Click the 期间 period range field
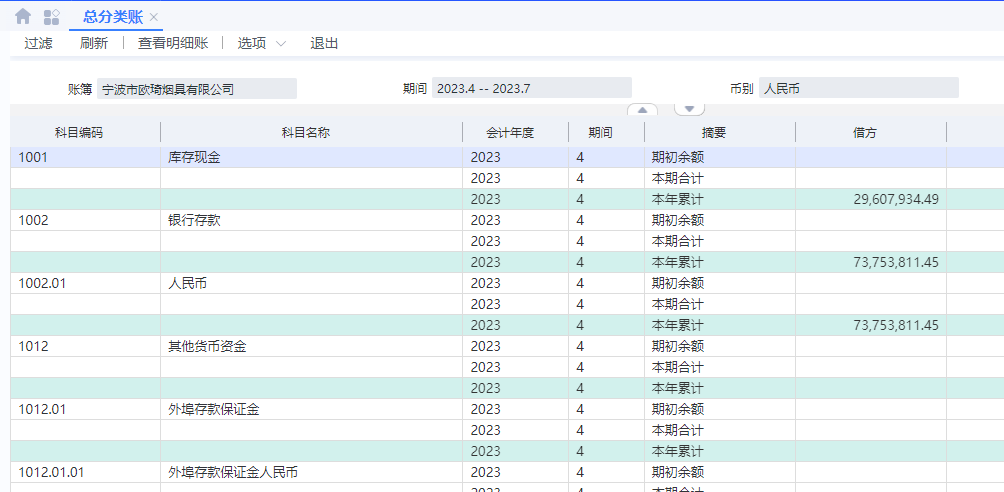 531,89
